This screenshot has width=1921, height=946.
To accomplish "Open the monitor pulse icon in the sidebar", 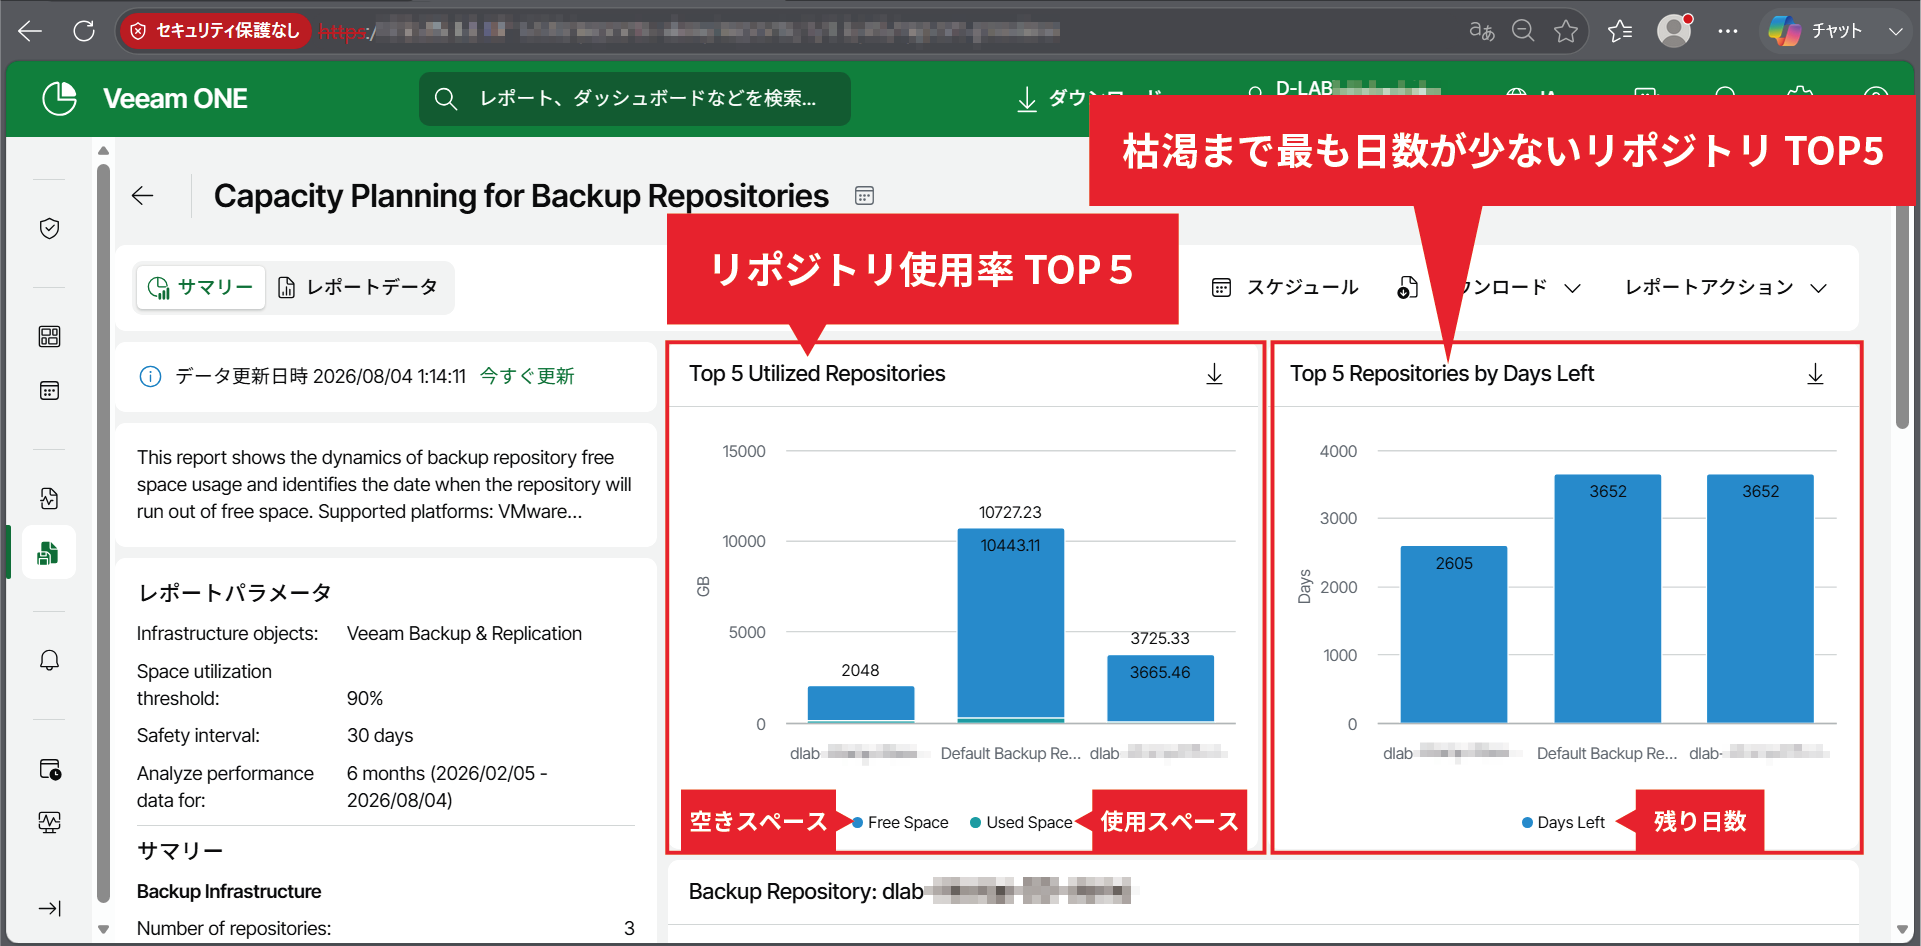I will [x=49, y=822].
